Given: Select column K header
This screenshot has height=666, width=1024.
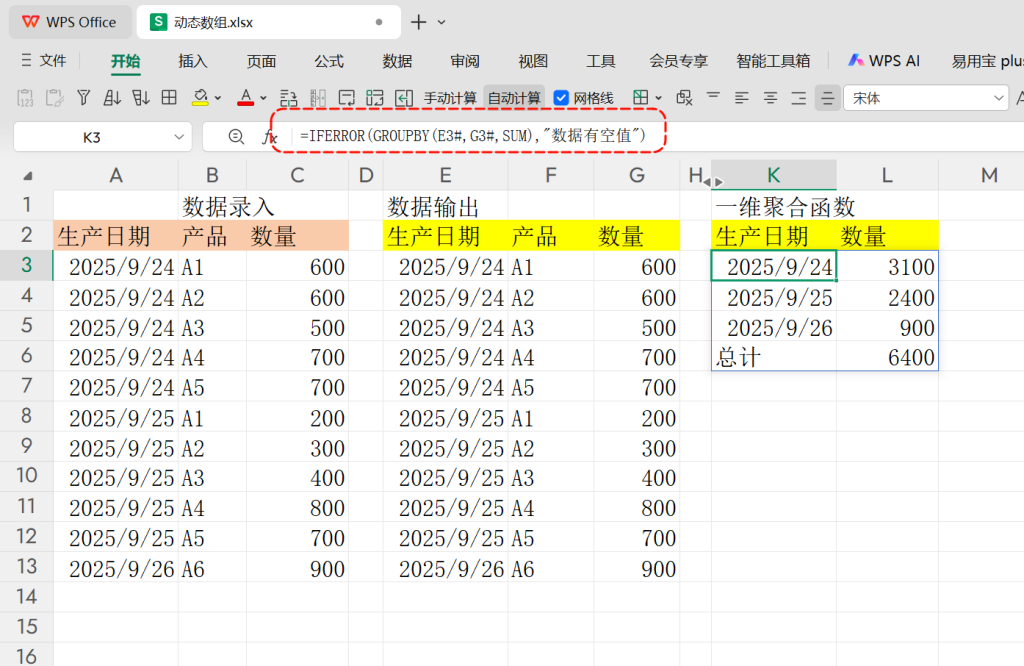Looking at the screenshot, I should [x=773, y=175].
